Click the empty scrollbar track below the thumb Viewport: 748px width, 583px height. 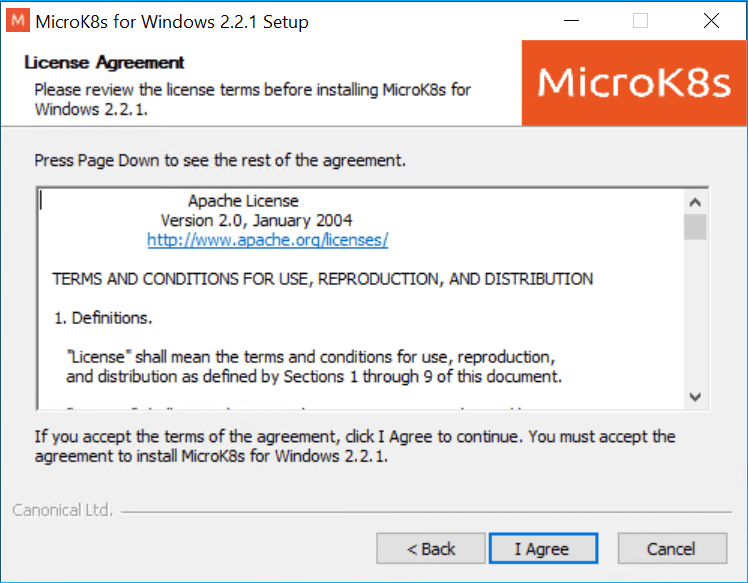695,312
